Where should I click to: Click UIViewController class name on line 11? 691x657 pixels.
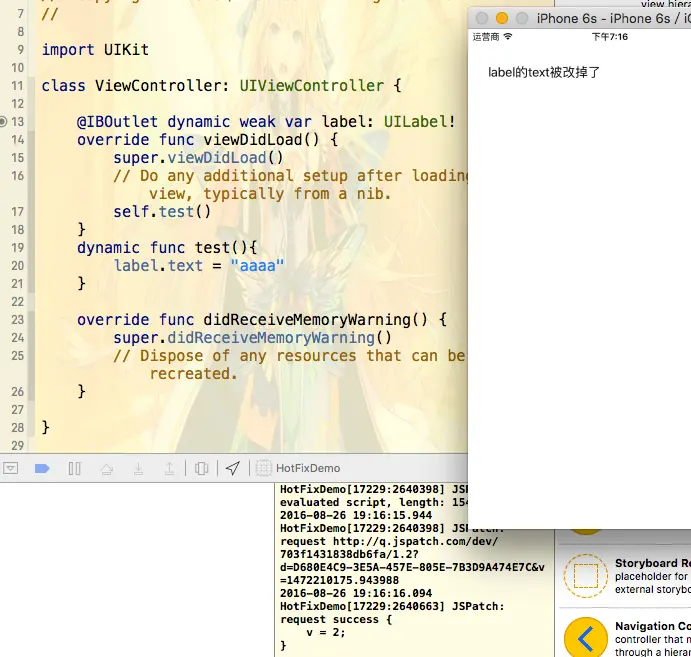click(x=312, y=85)
